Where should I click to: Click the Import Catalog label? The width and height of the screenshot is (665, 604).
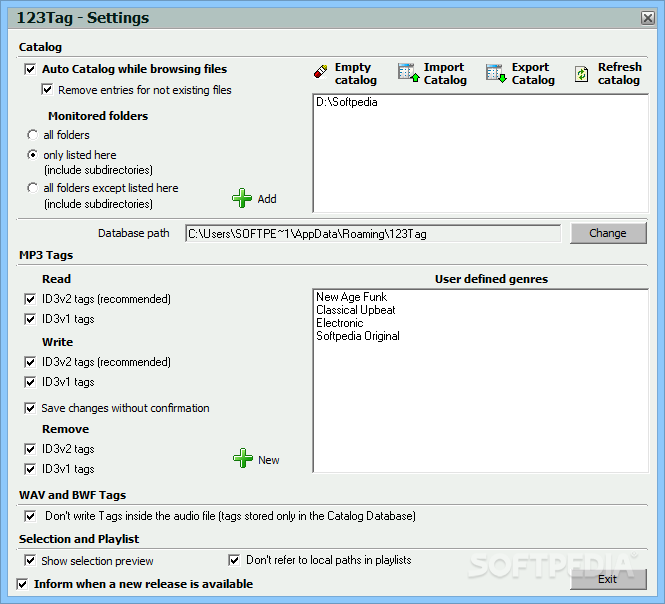click(x=445, y=73)
